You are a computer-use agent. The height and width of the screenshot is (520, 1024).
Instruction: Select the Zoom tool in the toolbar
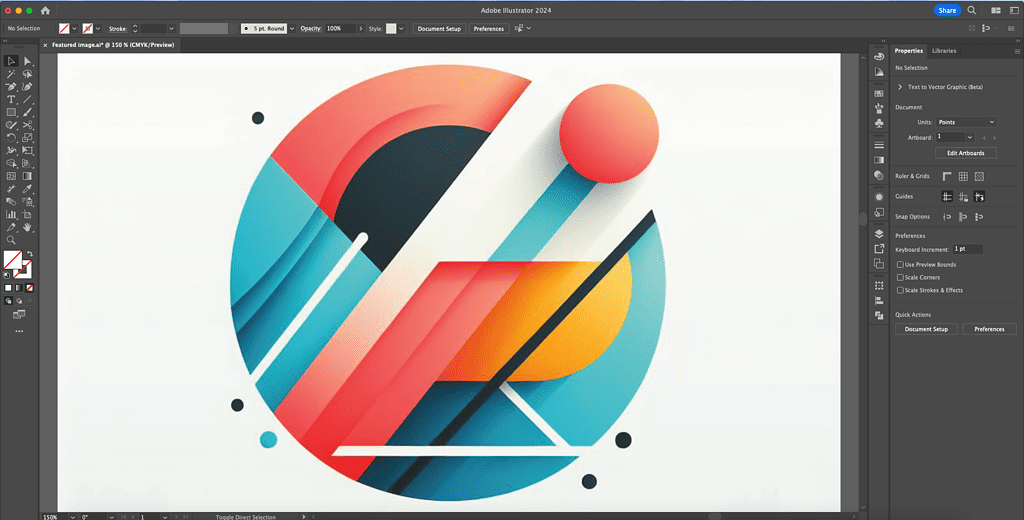(11, 240)
